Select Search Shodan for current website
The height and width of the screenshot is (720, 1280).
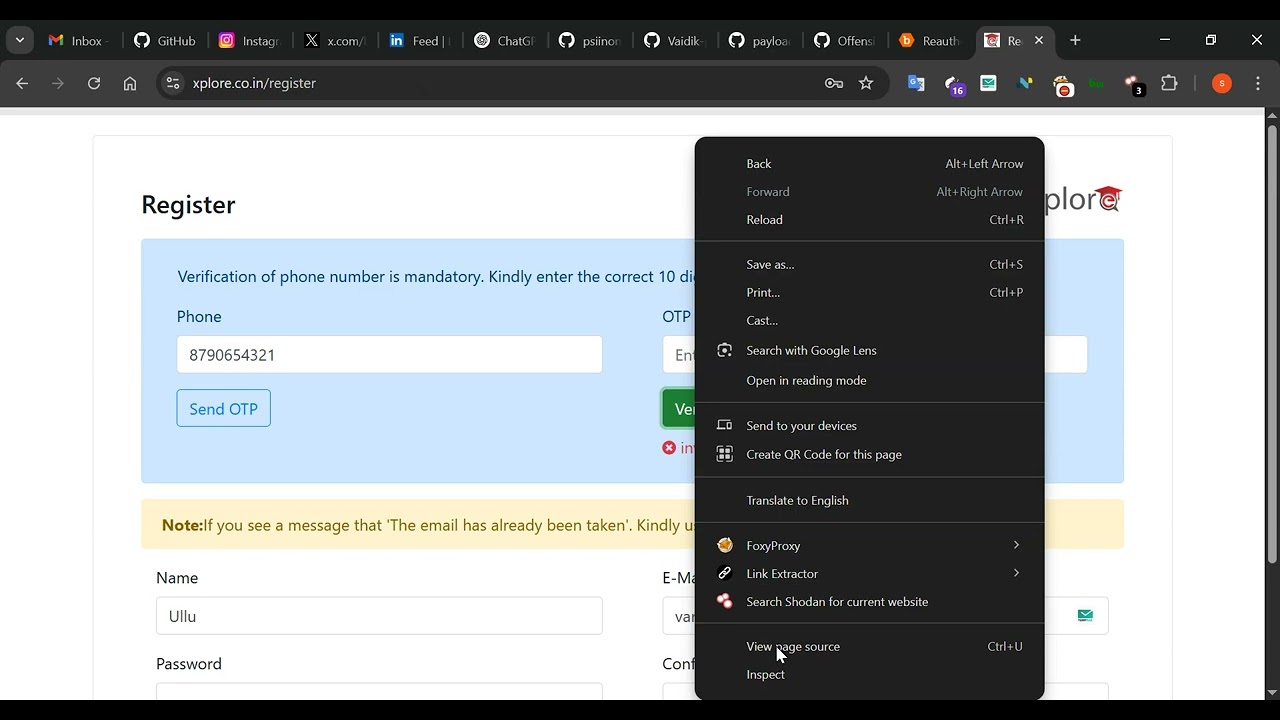869,602
